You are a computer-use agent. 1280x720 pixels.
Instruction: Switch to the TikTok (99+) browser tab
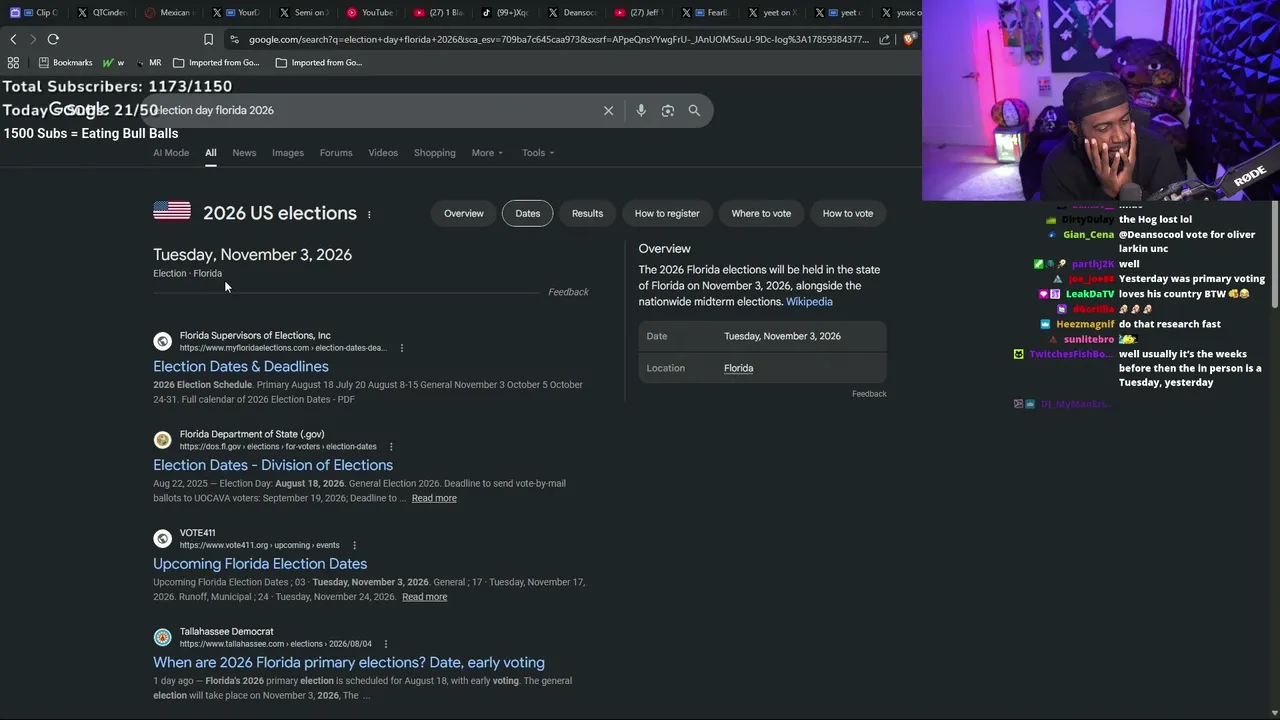(505, 13)
